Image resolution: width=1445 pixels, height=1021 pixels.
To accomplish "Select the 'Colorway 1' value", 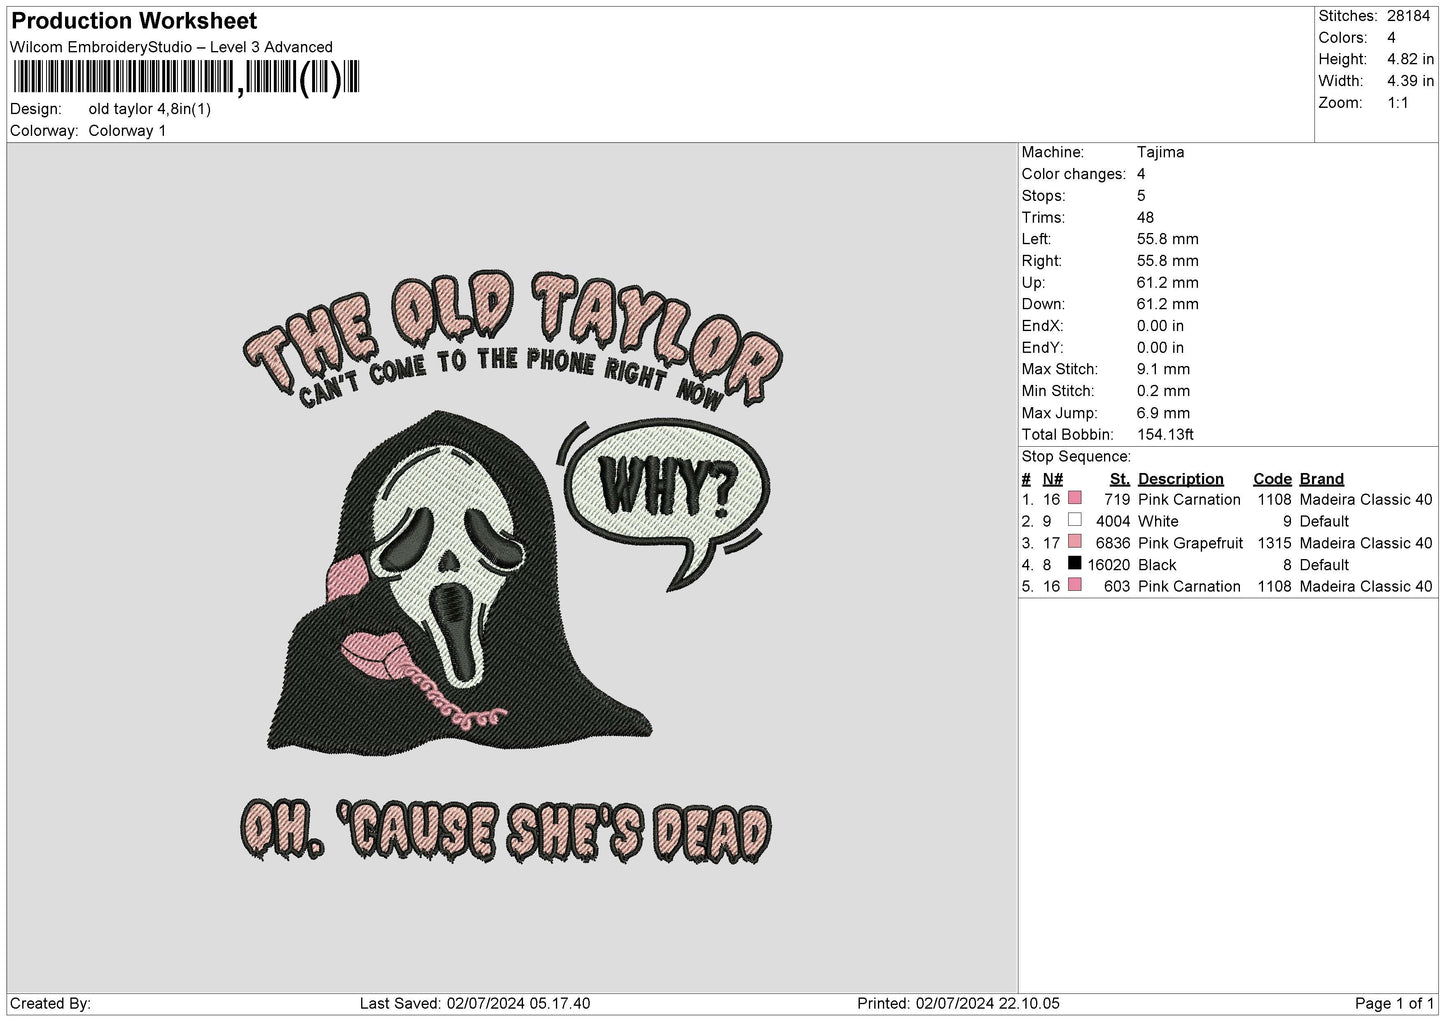I will (127, 131).
